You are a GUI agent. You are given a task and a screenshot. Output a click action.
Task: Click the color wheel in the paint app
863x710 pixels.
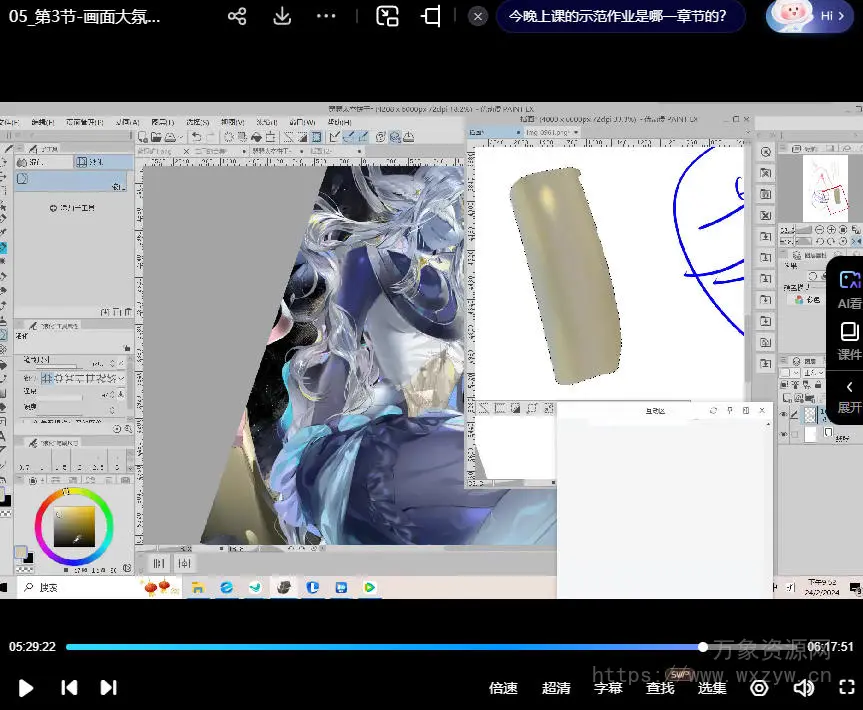(73, 525)
